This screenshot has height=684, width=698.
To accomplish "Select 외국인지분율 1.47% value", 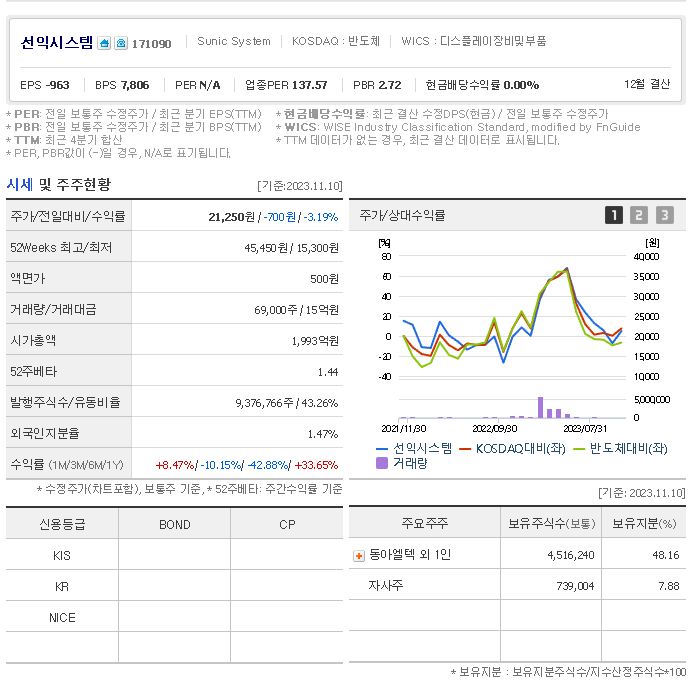I will pos(323,434).
